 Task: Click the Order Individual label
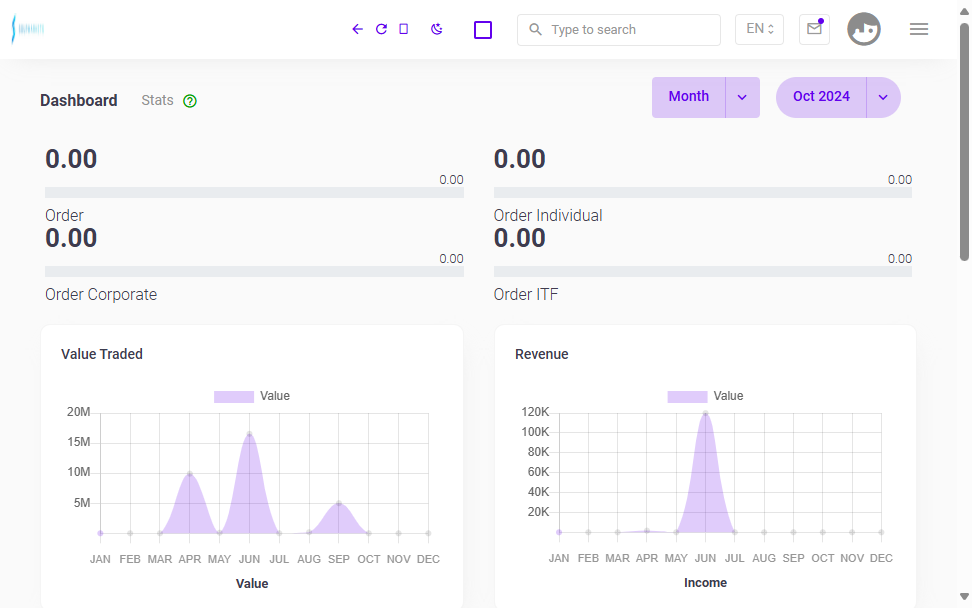coord(548,215)
